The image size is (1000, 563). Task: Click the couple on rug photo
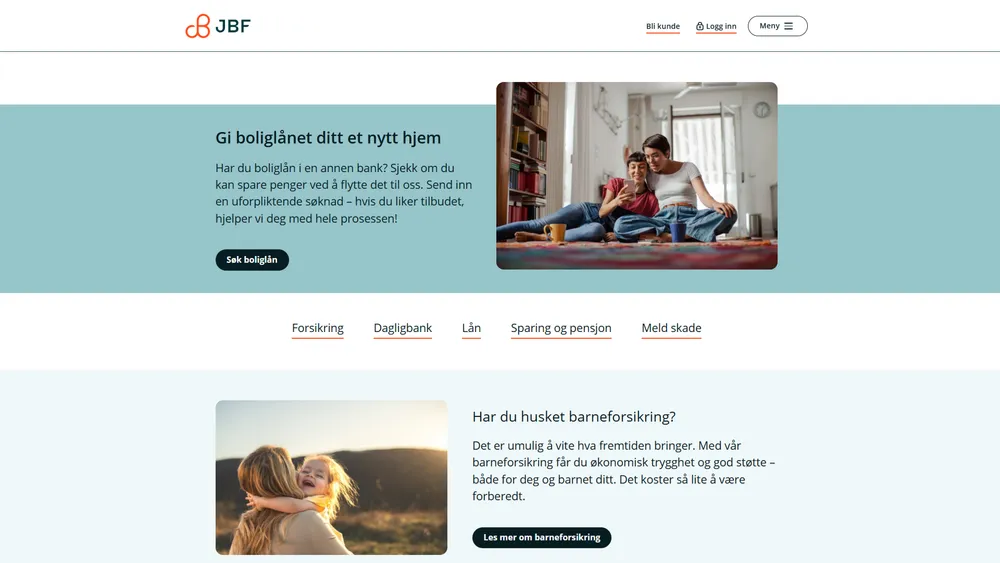(x=636, y=175)
